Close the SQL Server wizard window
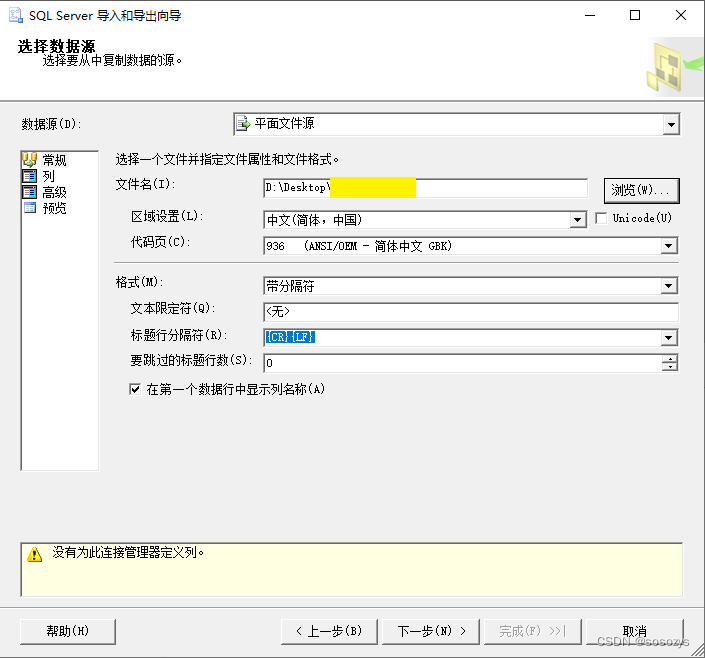This screenshot has width=705, height=658. pyautogui.click(x=681, y=15)
